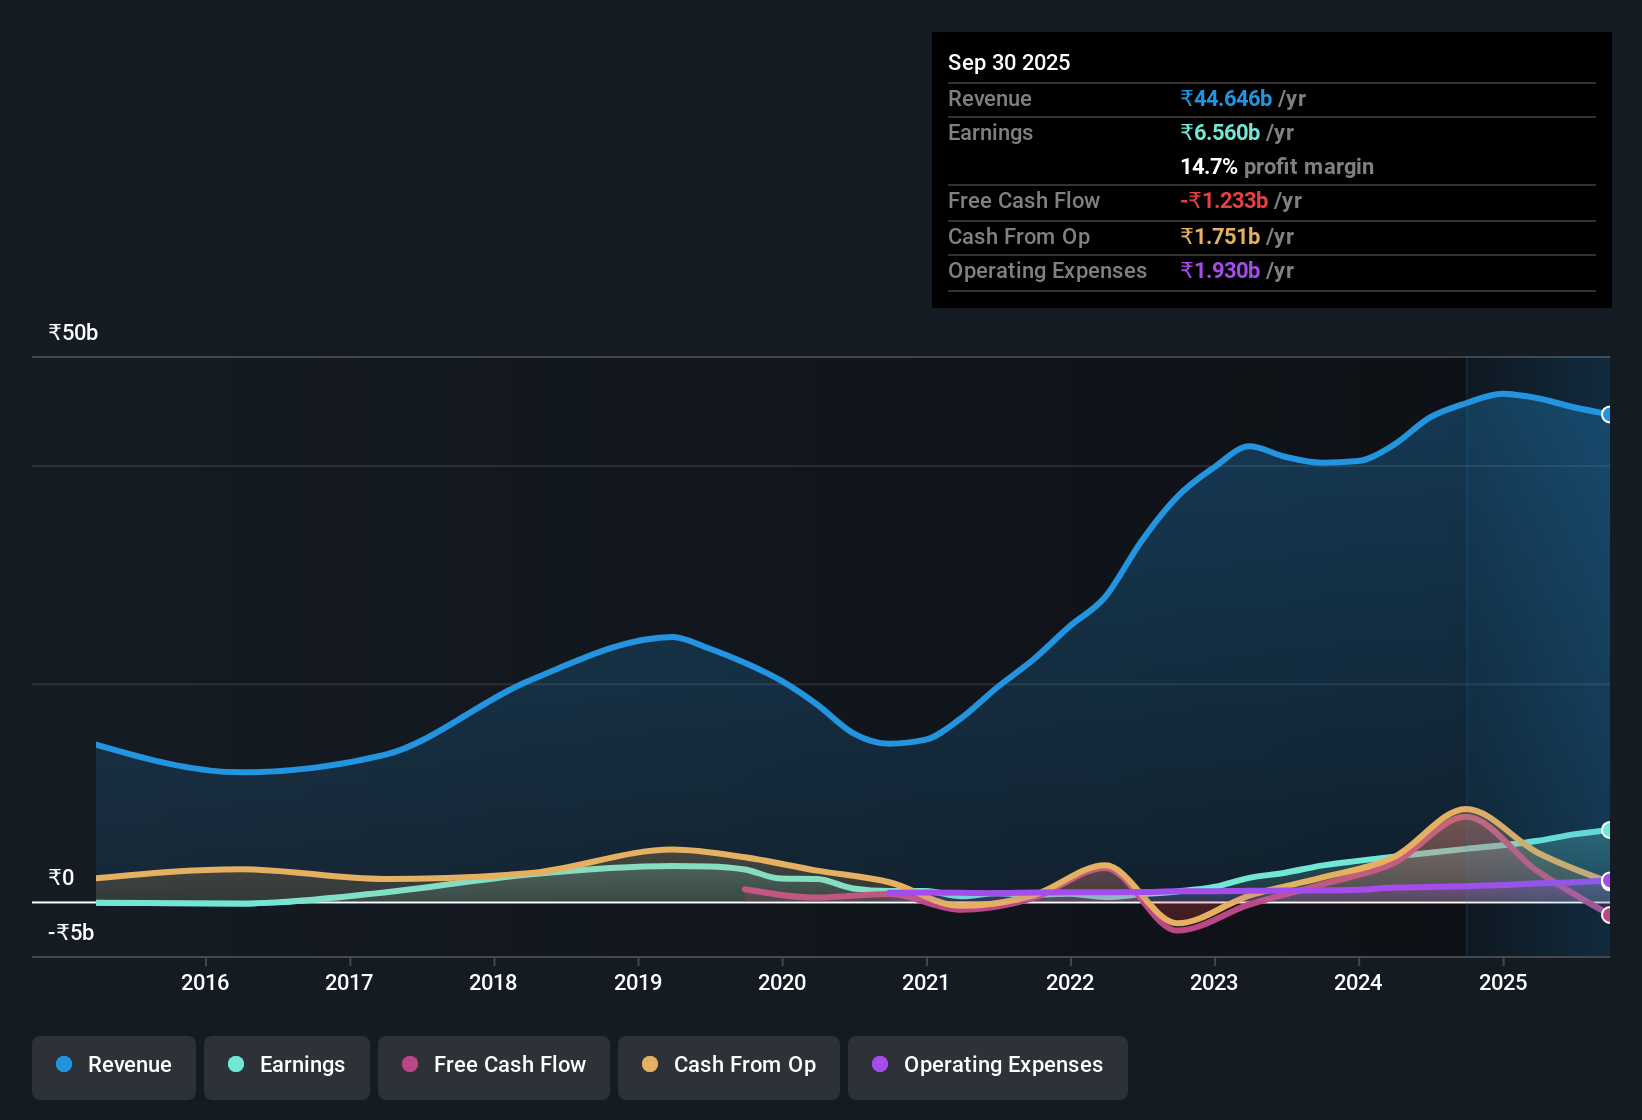Click the 2021 year label on the axis

point(926,982)
